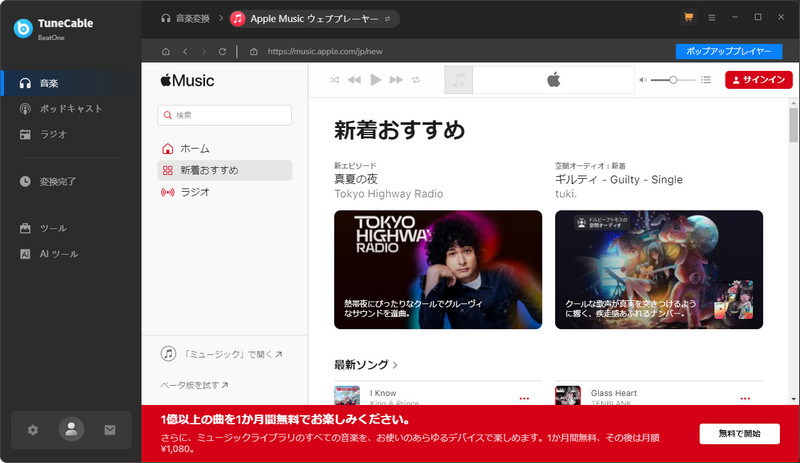Click the TuneCable logo
This screenshot has height=463, width=800.
pyautogui.click(x=23, y=28)
